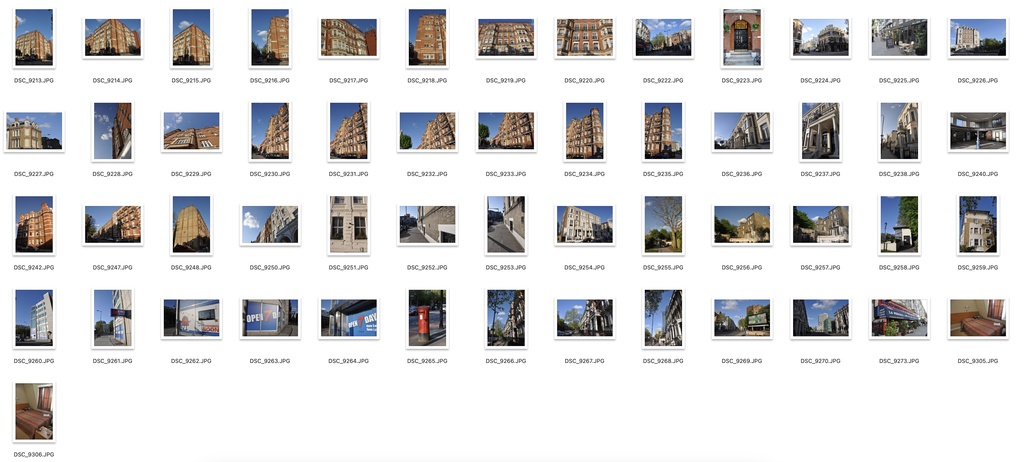Click the filename label DSC_9226.JPG

pyautogui.click(x=978, y=80)
